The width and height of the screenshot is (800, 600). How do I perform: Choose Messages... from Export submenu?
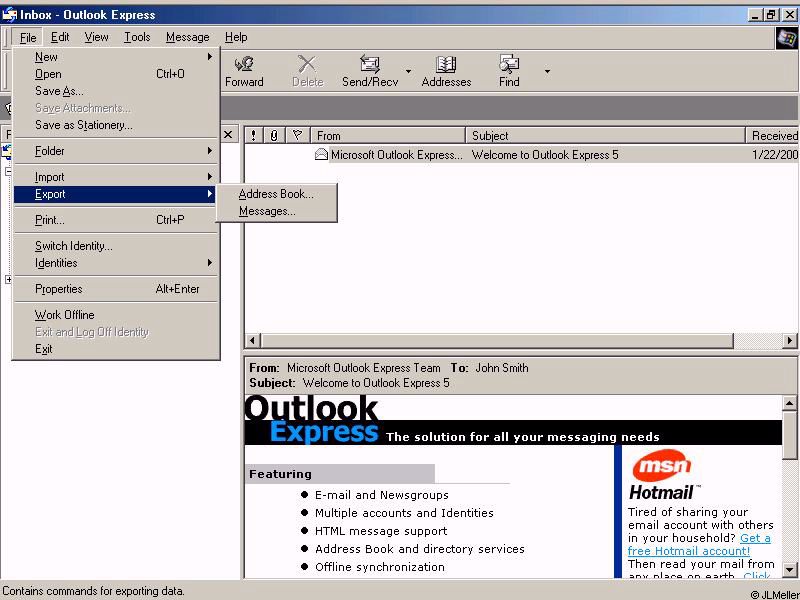[x=267, y=211]
